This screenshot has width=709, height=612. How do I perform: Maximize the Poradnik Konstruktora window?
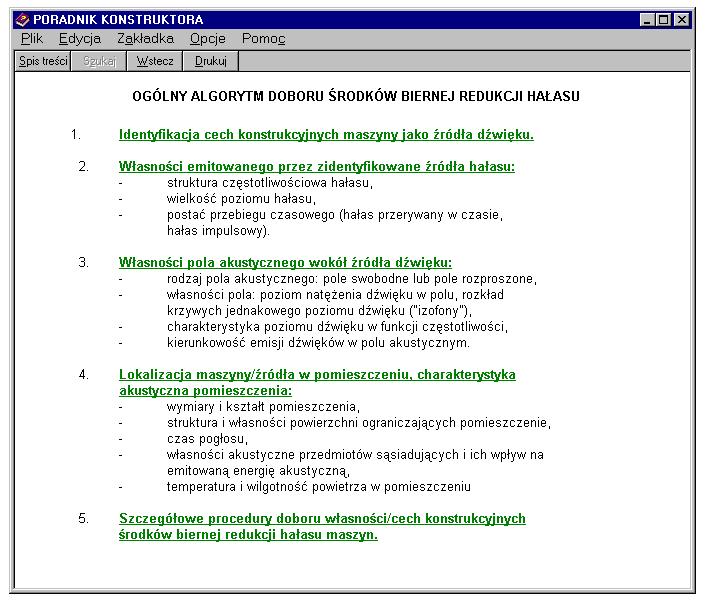(x=663, y=20)
